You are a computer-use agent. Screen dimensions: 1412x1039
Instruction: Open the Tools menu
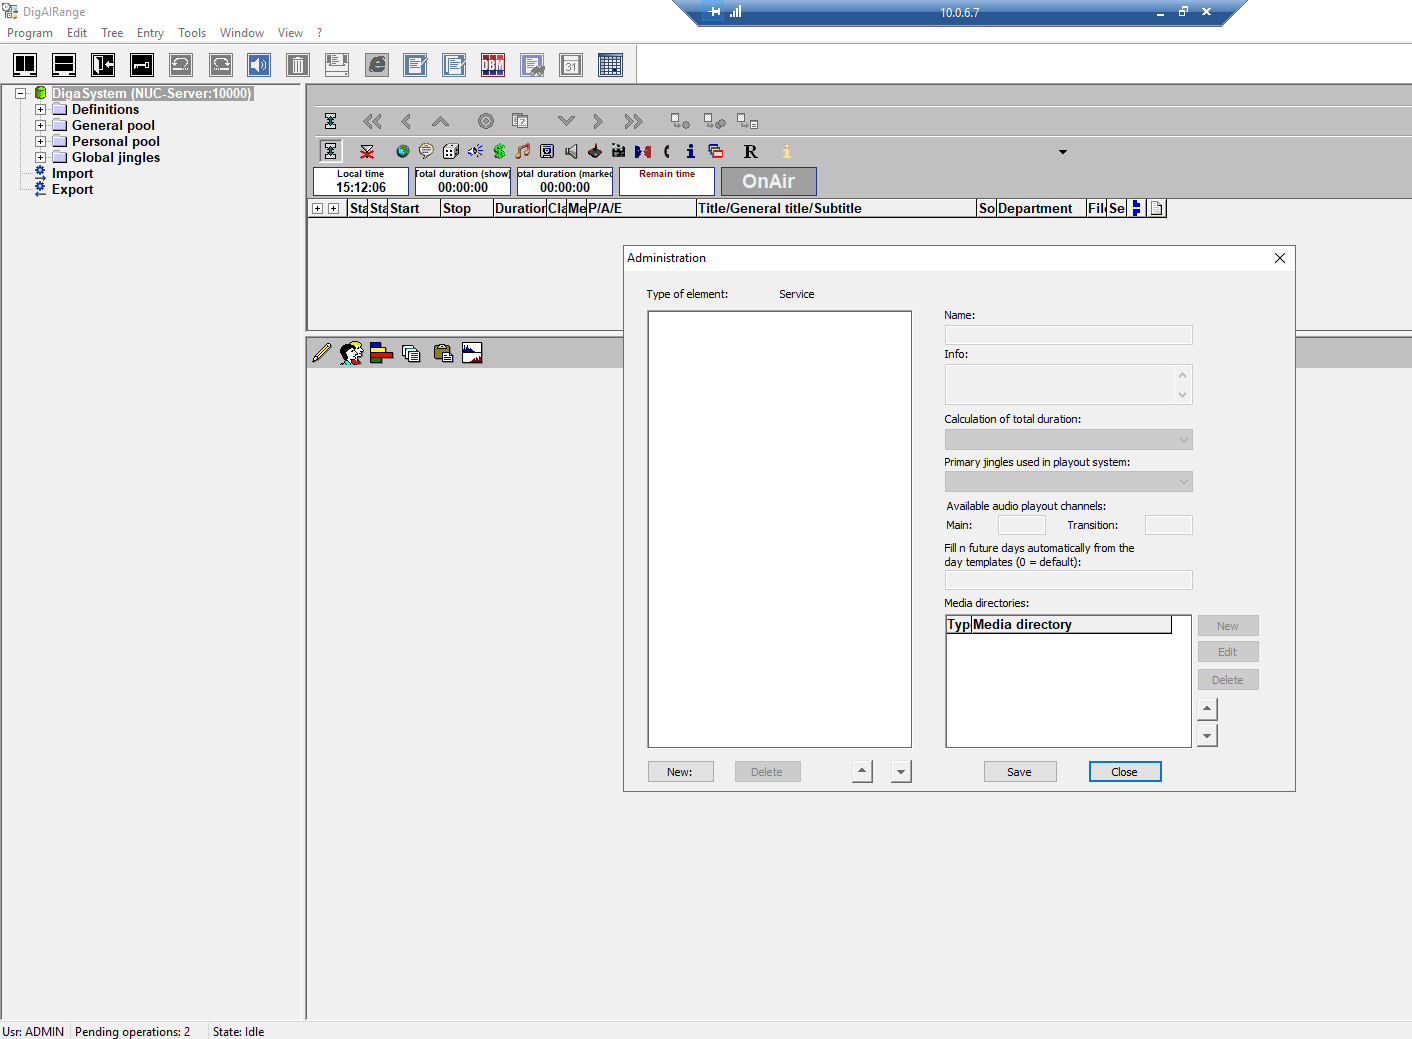[192, 33]
